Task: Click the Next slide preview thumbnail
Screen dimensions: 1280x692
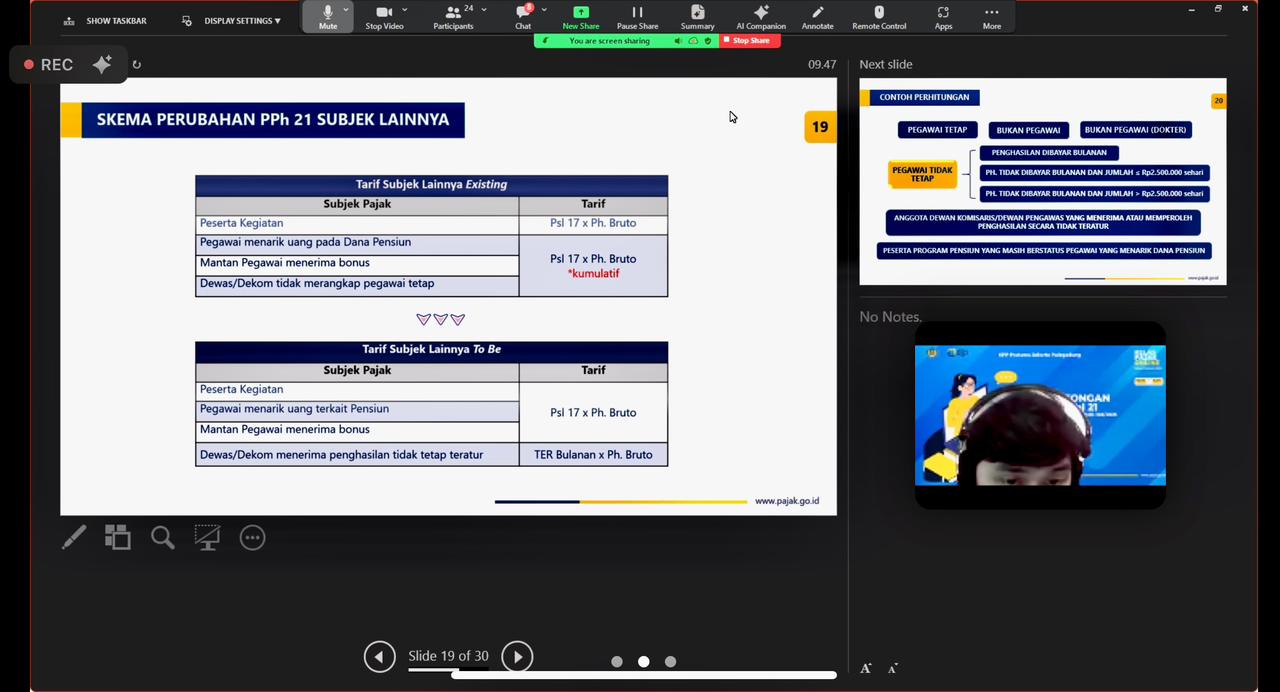Action: 1042,182
